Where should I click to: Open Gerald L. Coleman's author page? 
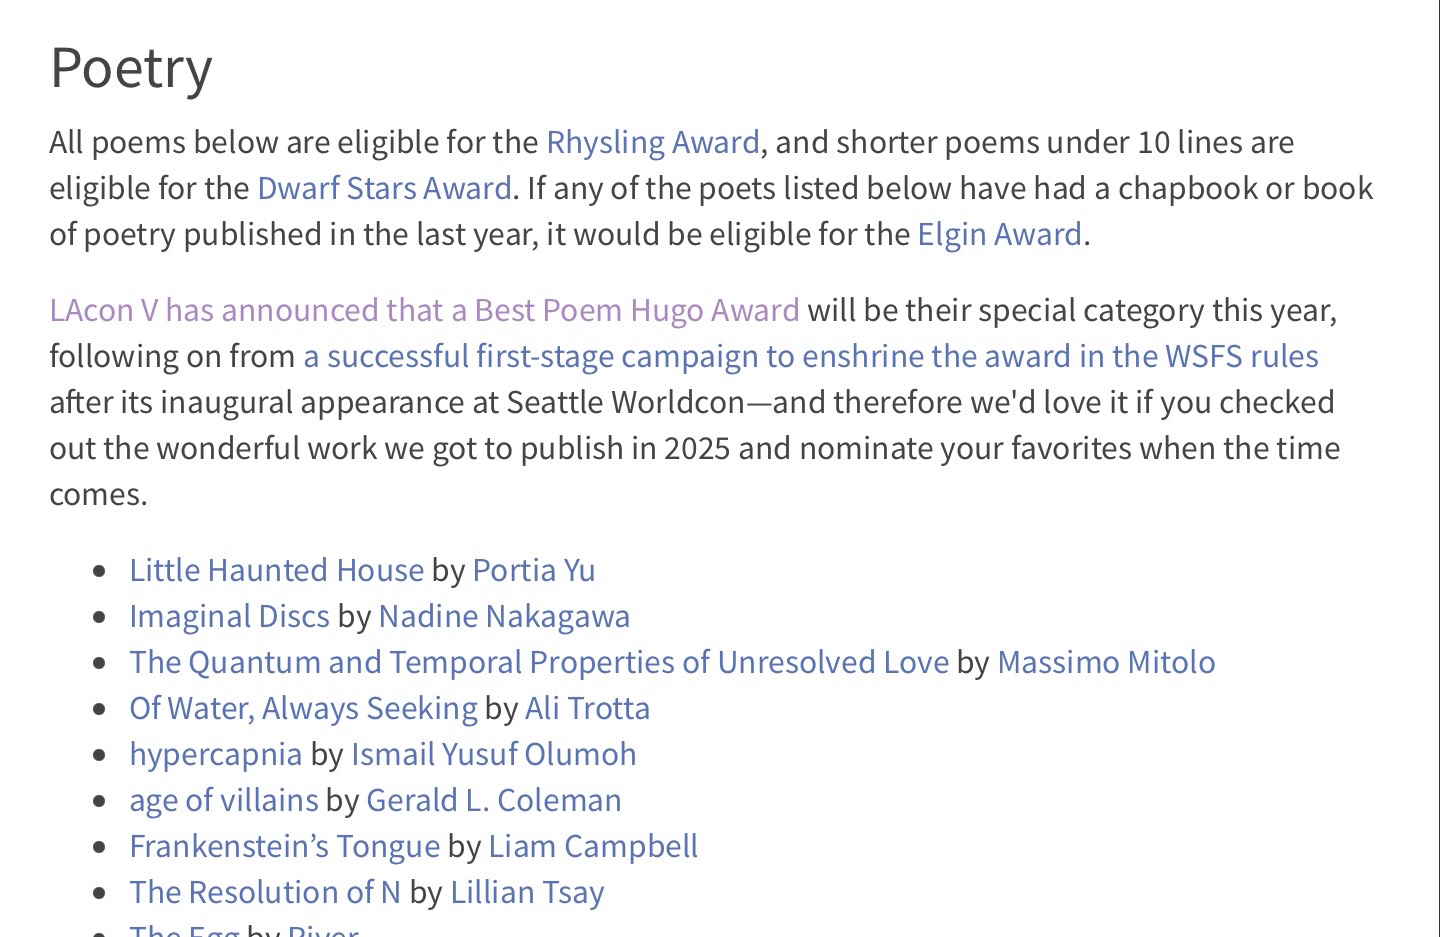[493, 801]
